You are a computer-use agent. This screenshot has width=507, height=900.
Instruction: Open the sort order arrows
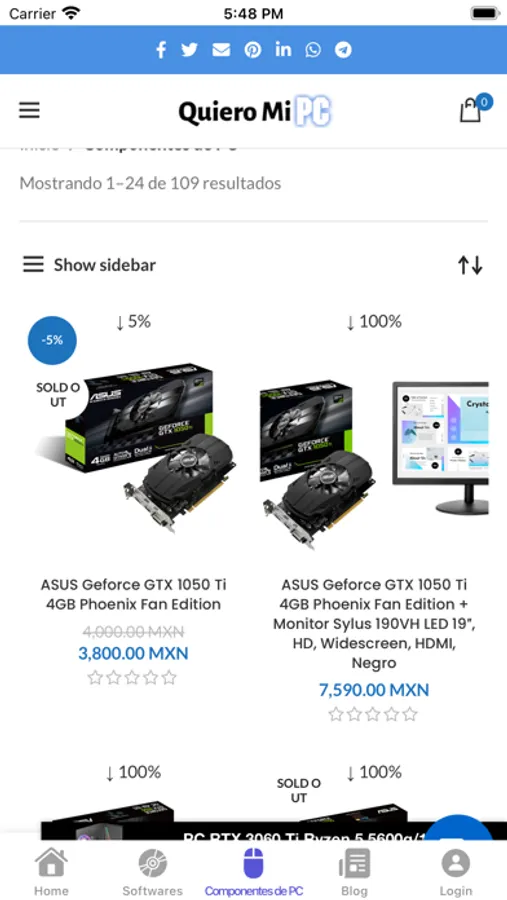pyautogui.click(x=470, y=265)
